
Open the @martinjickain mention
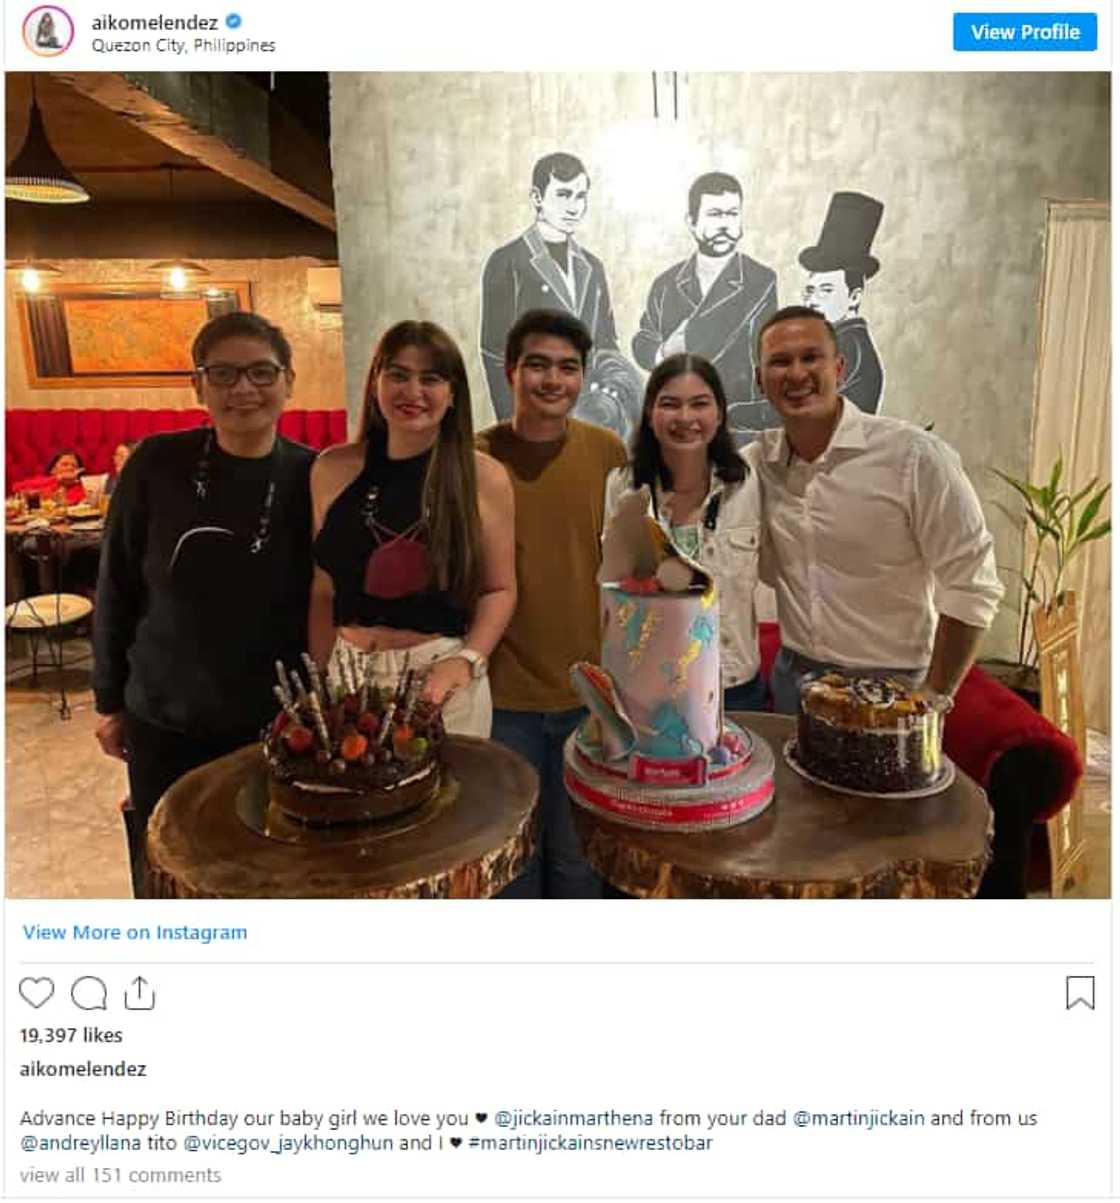click(859, 1118)
